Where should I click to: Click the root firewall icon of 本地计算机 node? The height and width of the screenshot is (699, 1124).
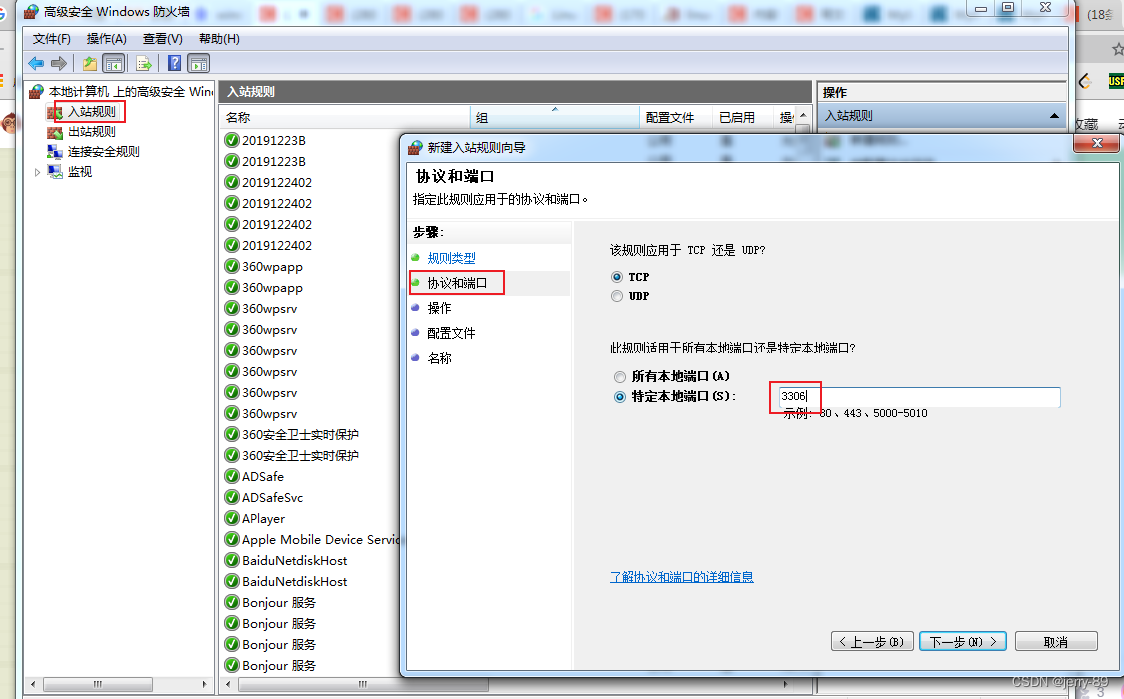(36, 91)
